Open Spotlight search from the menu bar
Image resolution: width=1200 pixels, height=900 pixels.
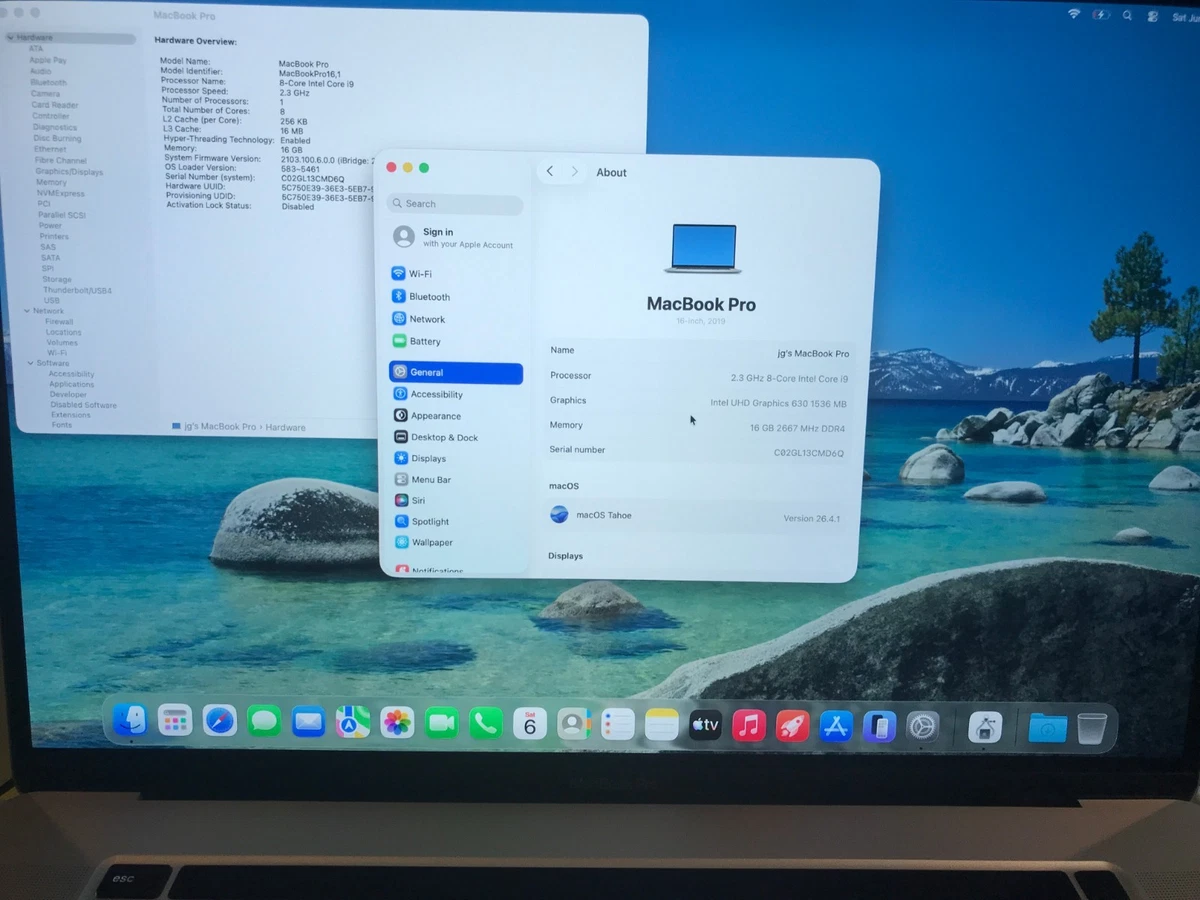coord(1128,15)
